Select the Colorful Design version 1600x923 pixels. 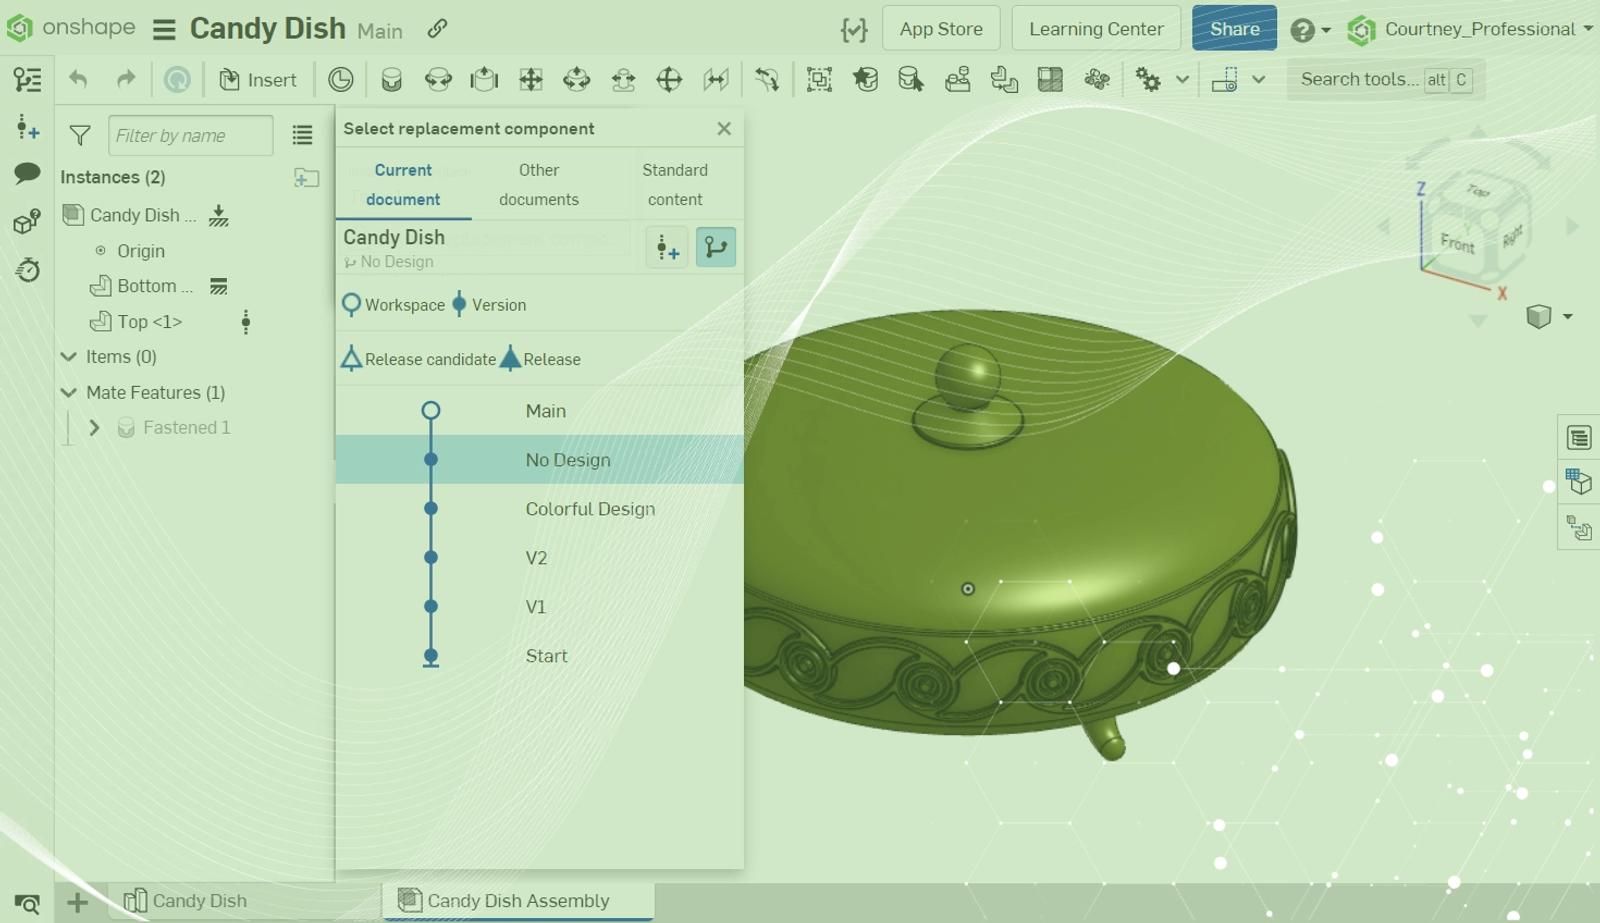click(590, 509)
